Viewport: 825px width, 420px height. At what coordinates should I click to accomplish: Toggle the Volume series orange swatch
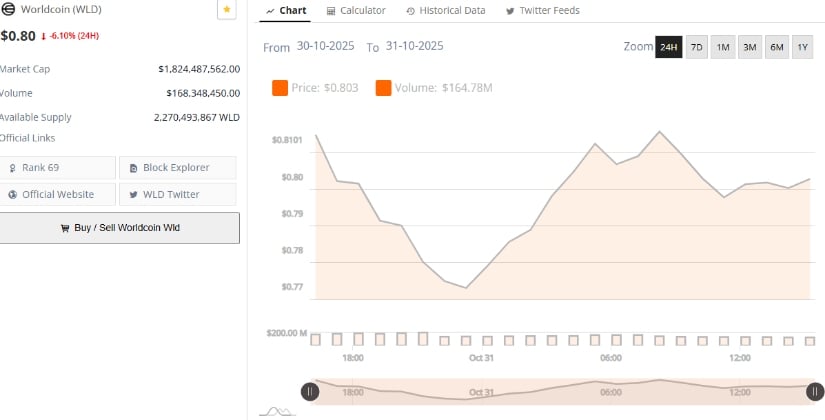point(384,88)
